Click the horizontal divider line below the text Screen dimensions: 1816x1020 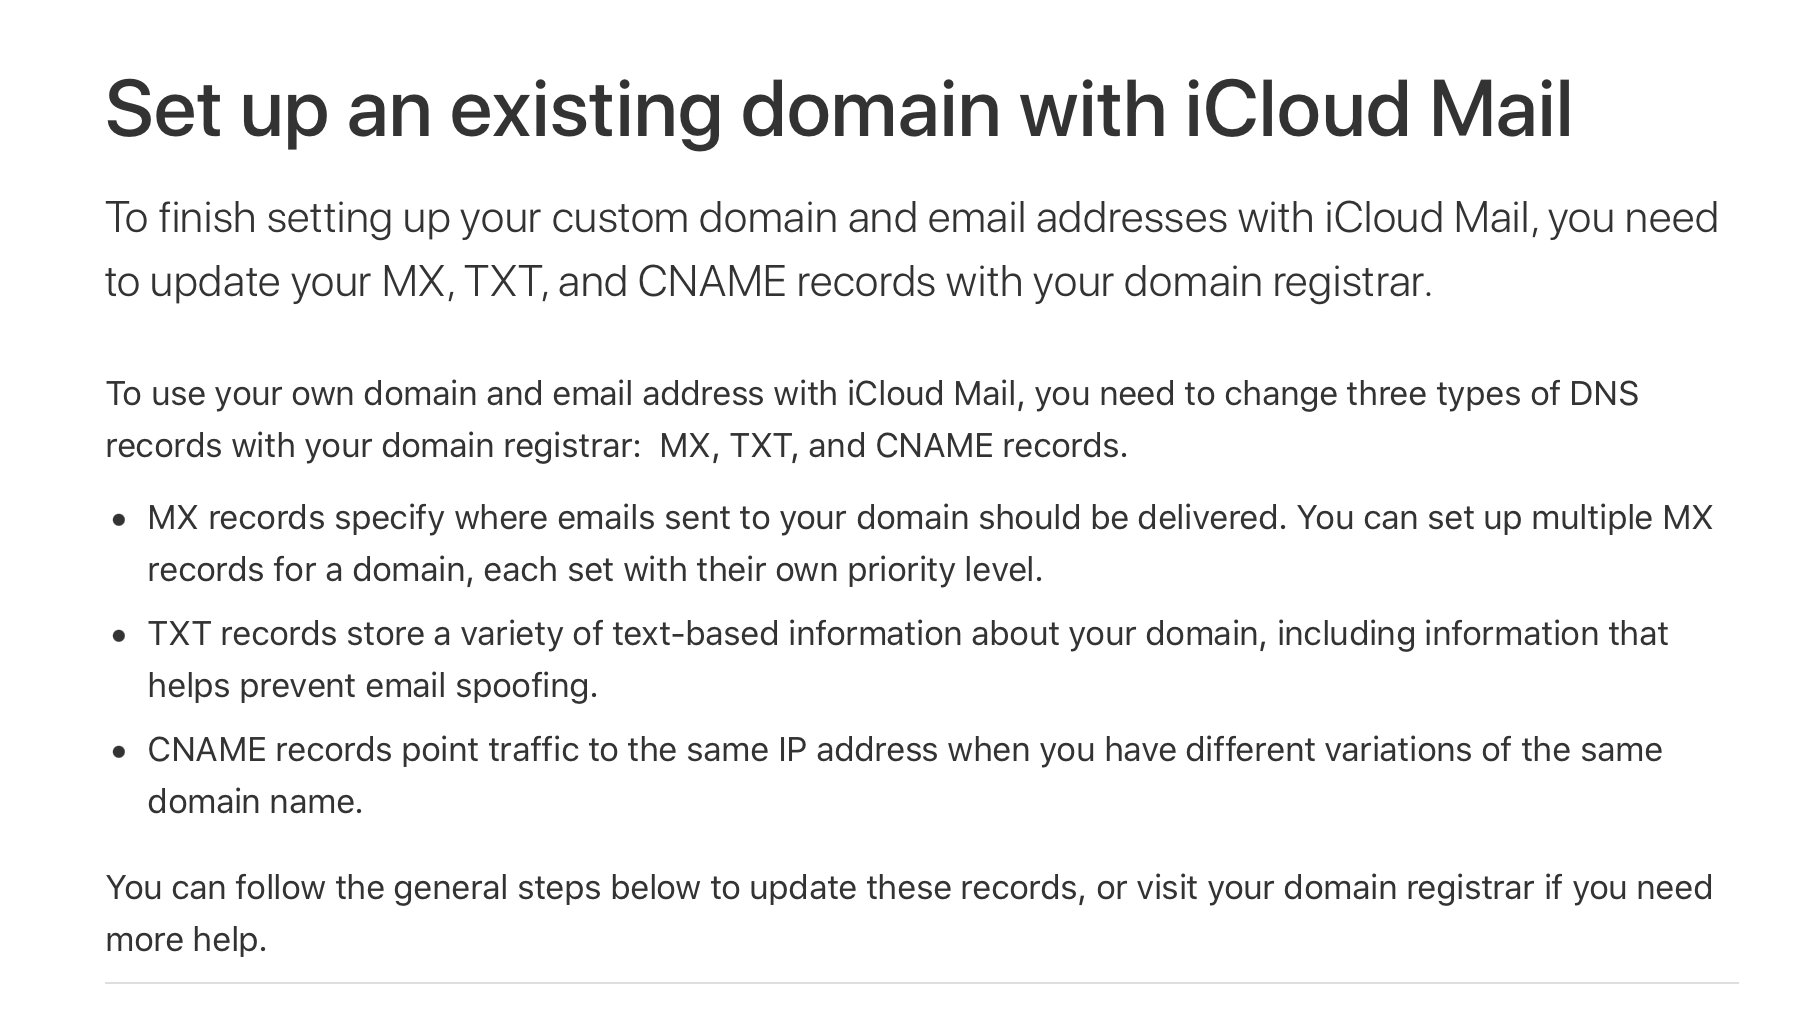coord(922,983)
